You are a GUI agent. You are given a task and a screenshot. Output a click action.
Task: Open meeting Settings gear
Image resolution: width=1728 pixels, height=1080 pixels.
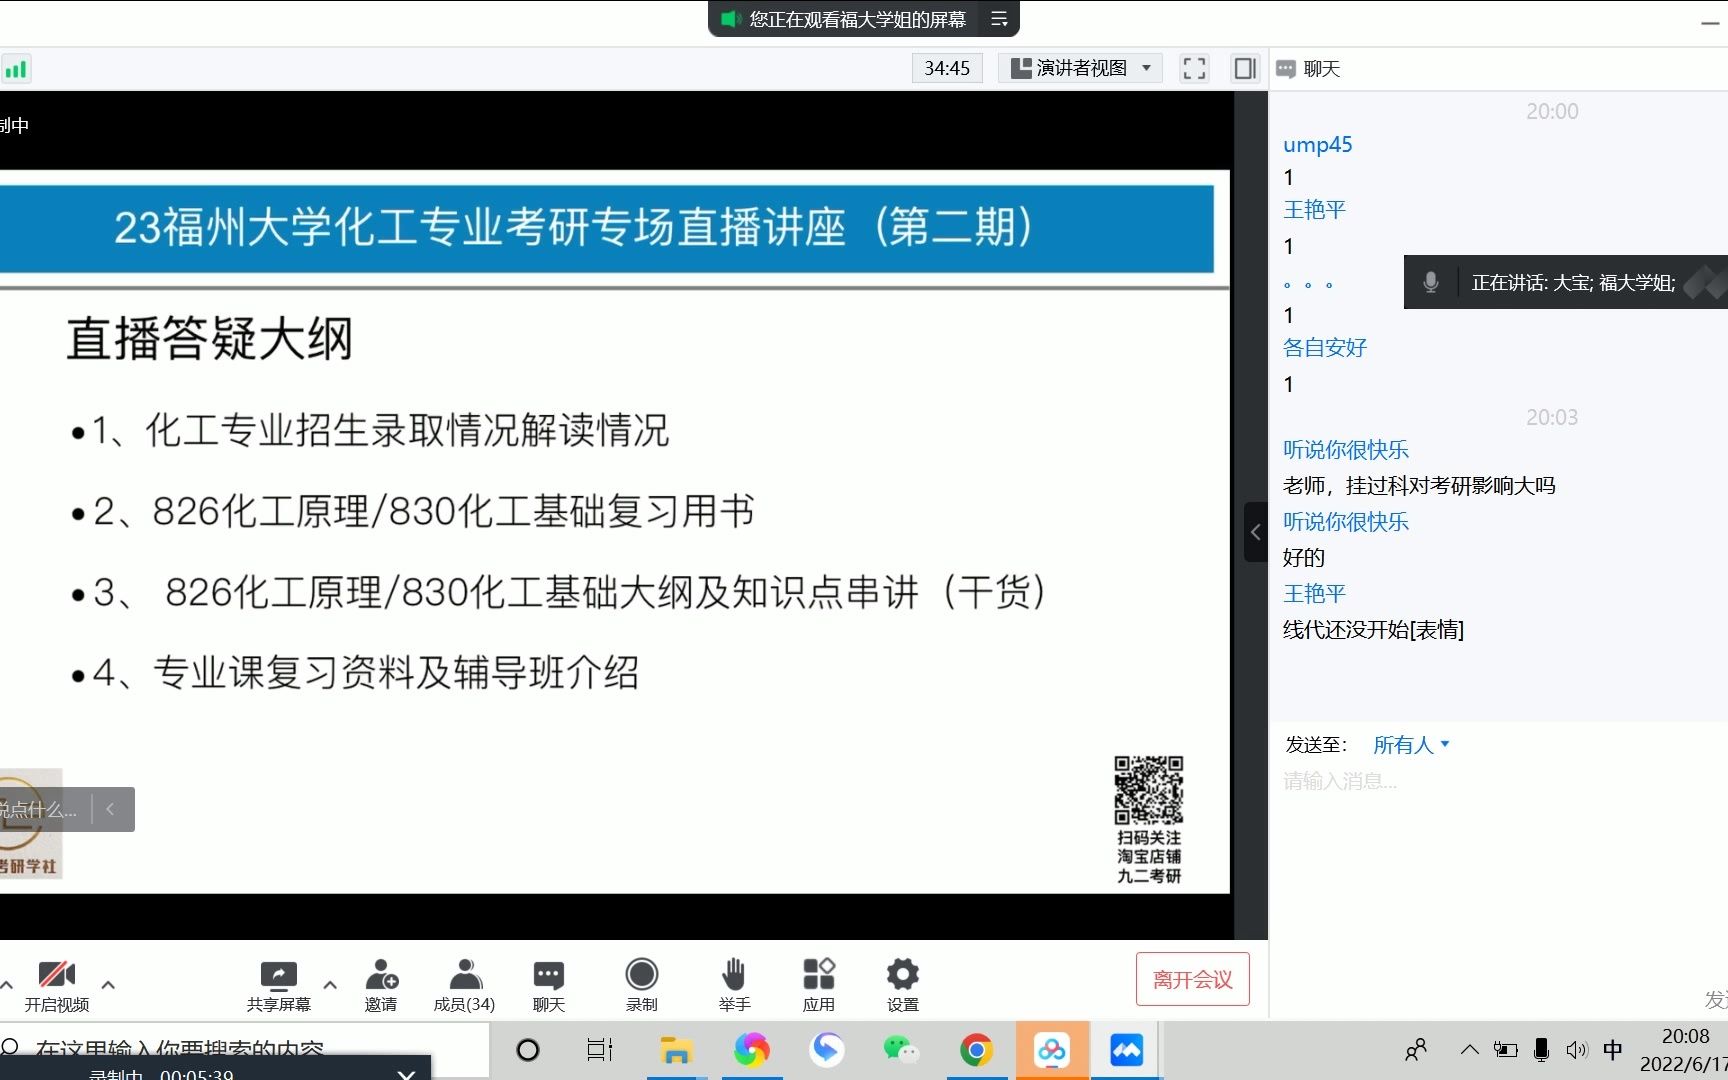click(x=902, y=985)
